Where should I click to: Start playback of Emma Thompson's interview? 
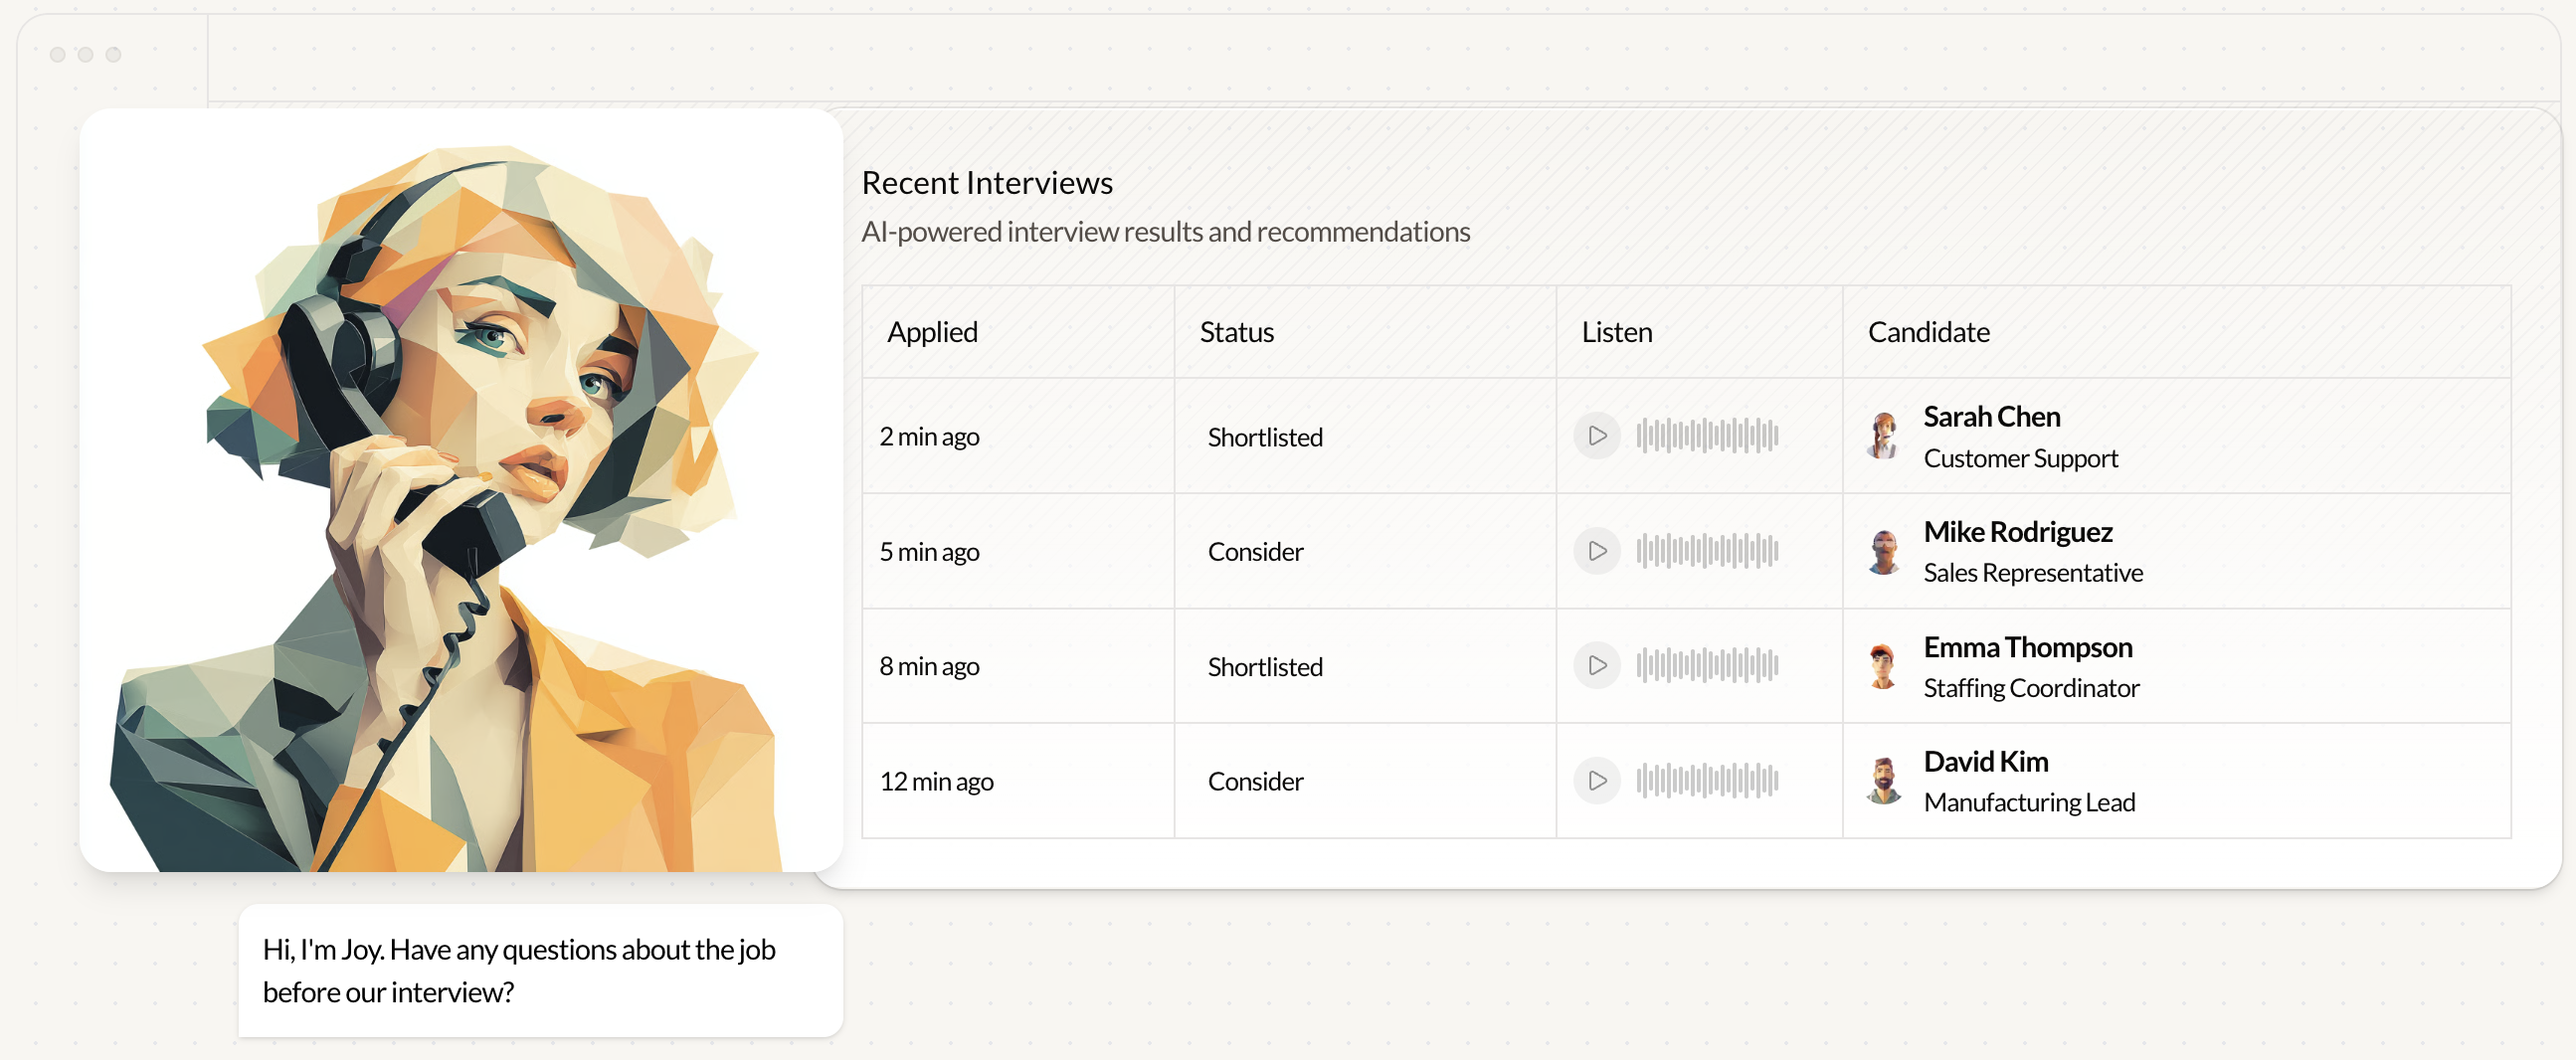pos(1597,666)
